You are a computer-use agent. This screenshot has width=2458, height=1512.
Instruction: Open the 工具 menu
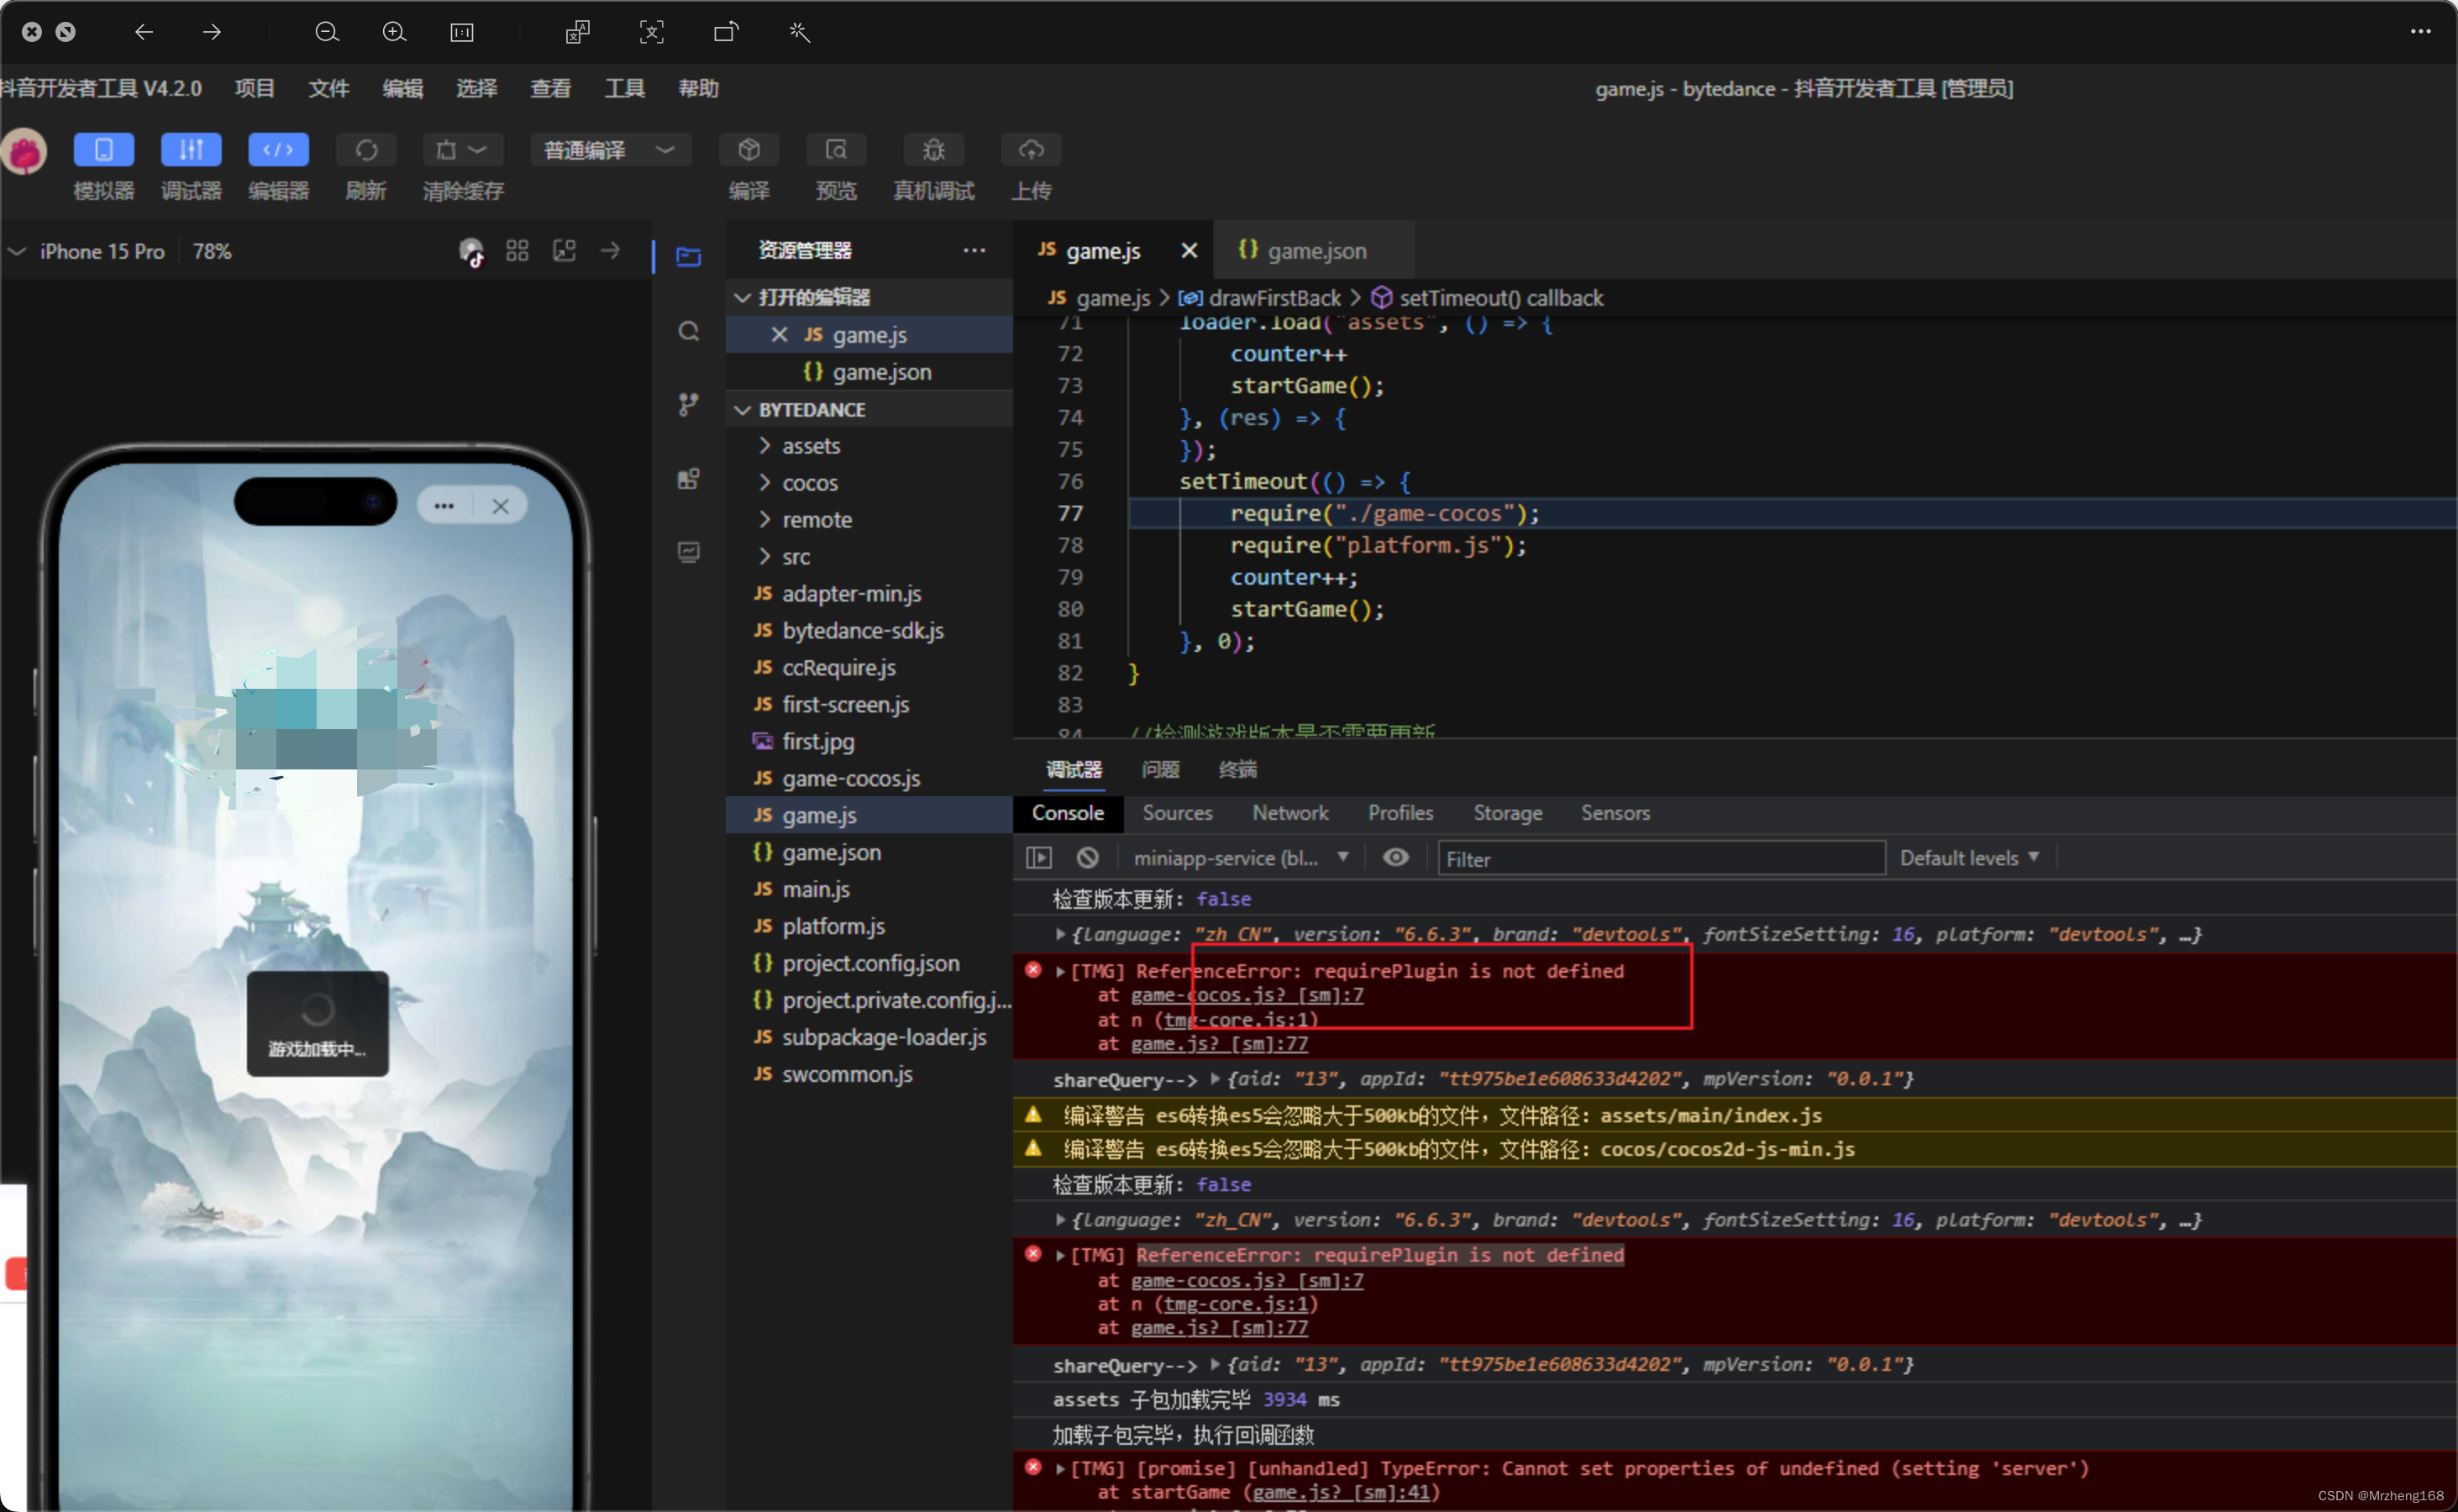[x=624, y=88]
